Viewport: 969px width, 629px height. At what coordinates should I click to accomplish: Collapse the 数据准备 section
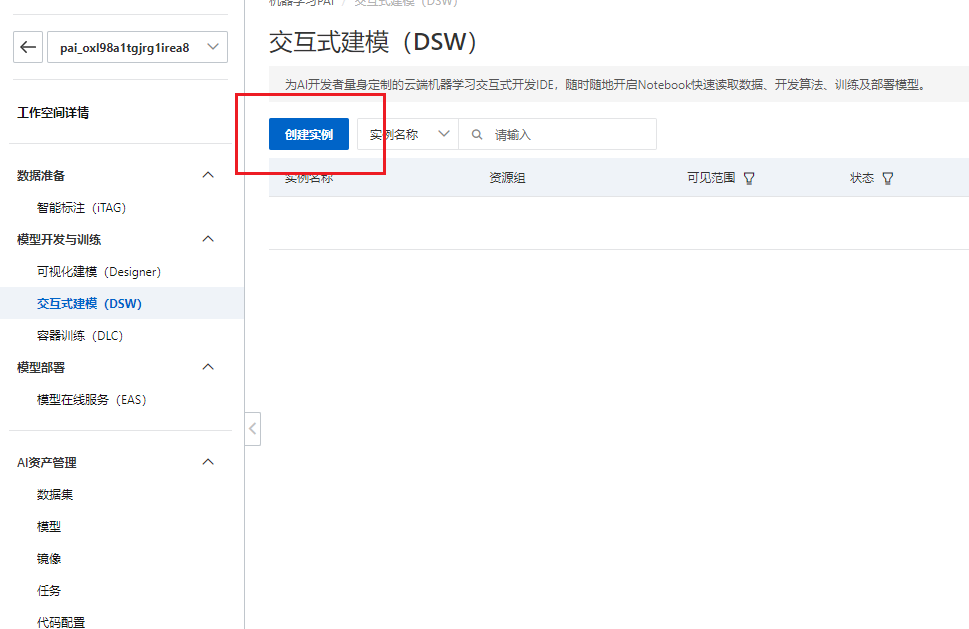208,175
